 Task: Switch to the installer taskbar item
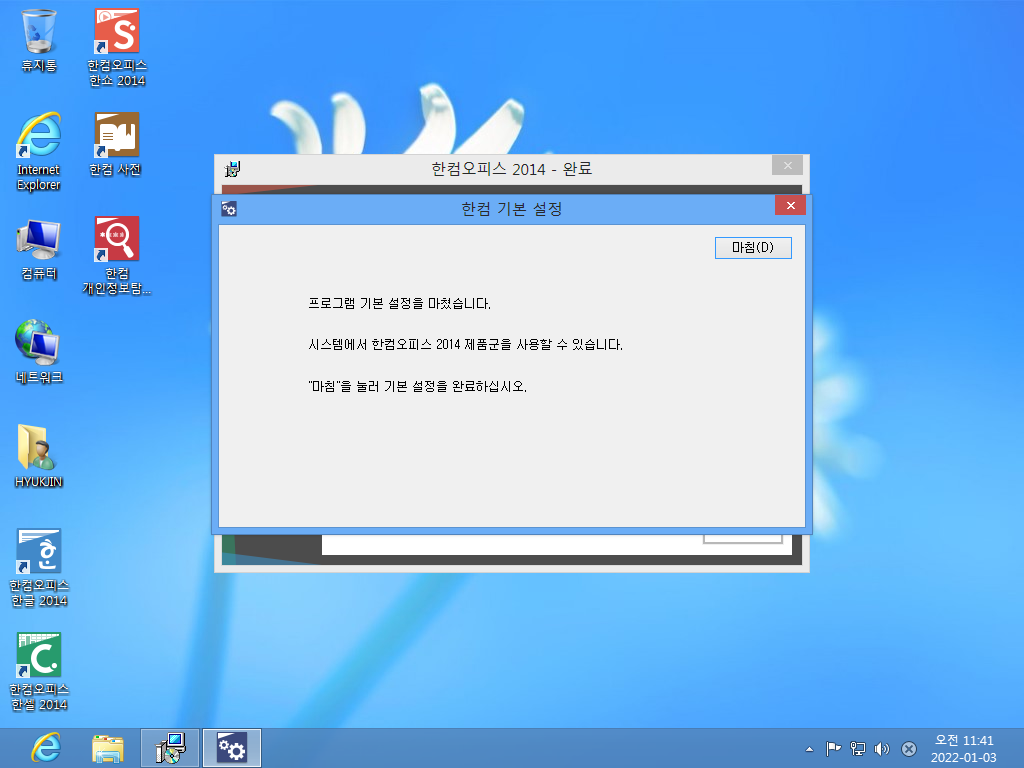[x=170, y=748]
